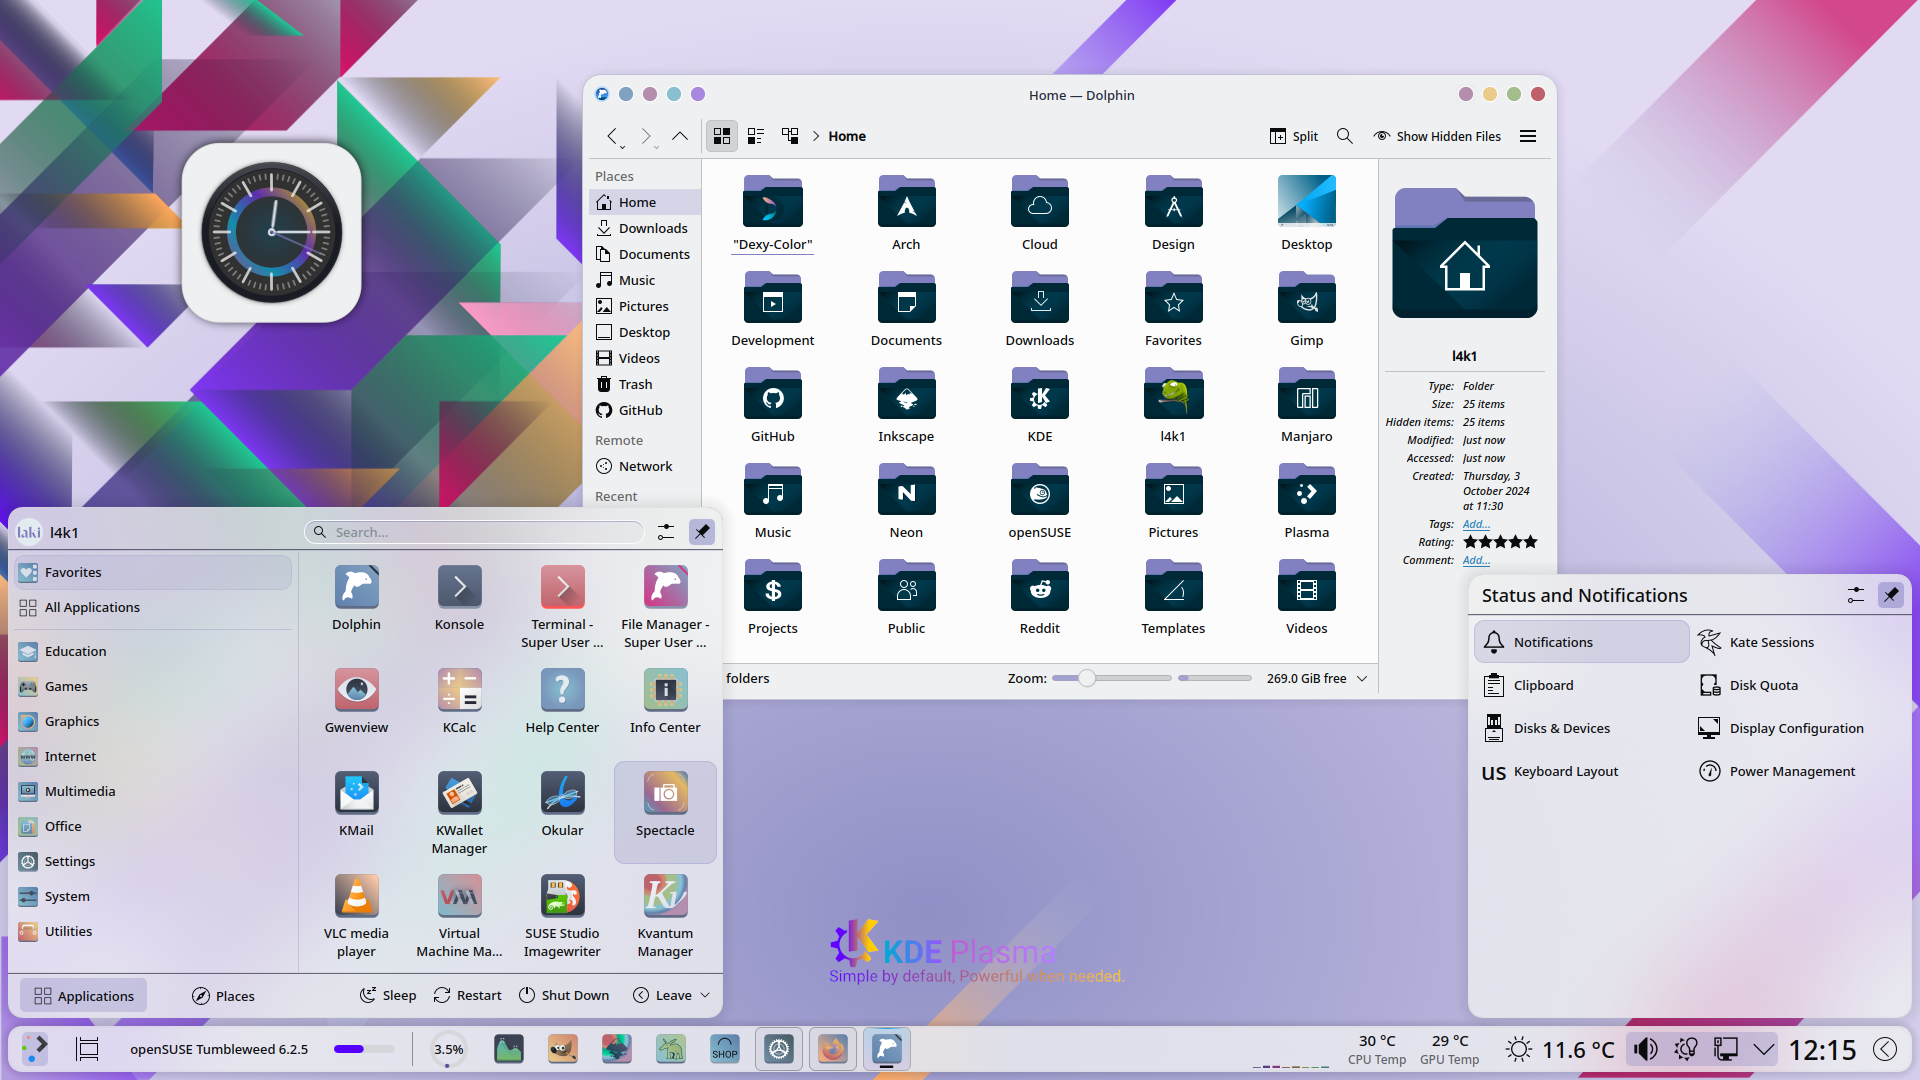Open the Manjaro folder
The image size is (1920, 1080).
pos(1307,405)
